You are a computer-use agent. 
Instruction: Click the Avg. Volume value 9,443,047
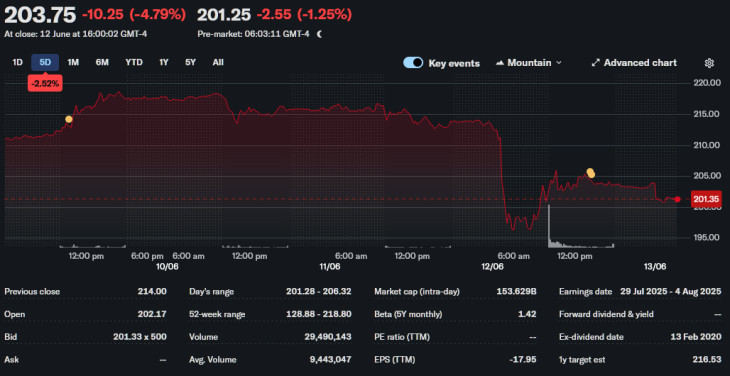[x=331, y=360]
